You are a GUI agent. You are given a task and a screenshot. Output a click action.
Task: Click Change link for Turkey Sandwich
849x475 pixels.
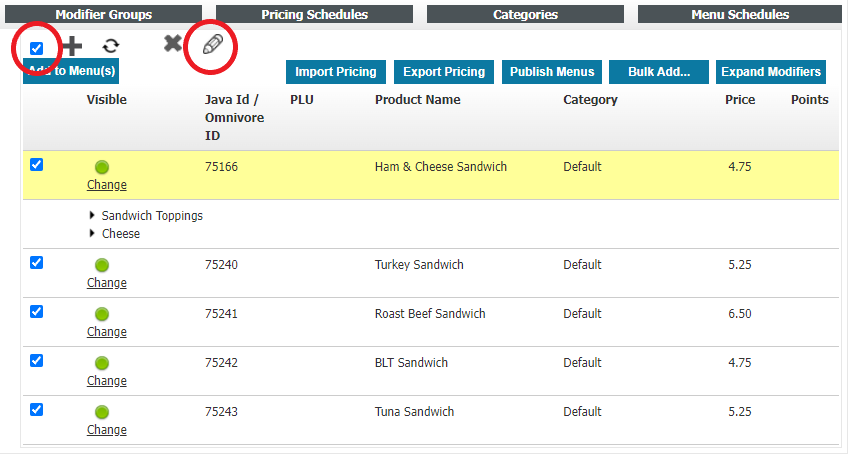tap(107, 283)
